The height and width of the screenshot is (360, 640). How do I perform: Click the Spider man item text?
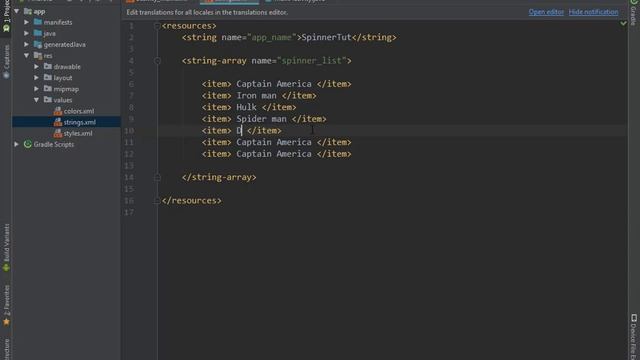pyautogui.click(x=261, y=119)
